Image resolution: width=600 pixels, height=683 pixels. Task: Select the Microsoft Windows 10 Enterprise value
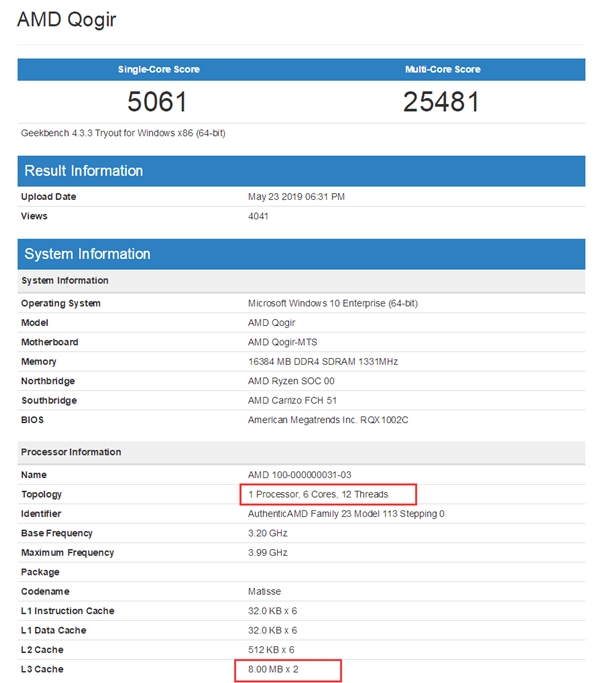[333, 303]
